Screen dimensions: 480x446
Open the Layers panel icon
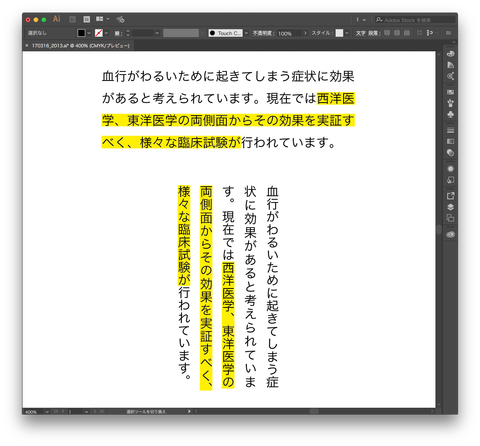pyautogui.click(x=450, y=207)
